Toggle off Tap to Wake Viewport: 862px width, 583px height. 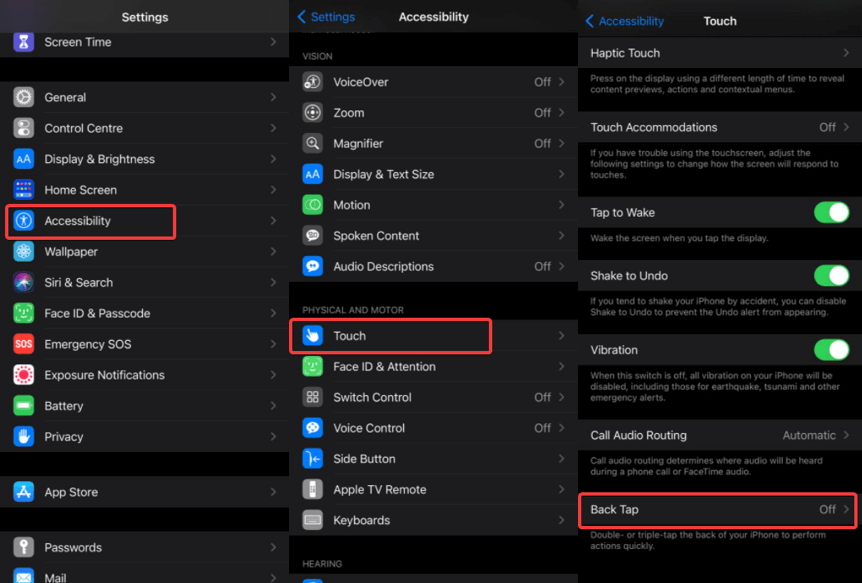pos(833,212)
